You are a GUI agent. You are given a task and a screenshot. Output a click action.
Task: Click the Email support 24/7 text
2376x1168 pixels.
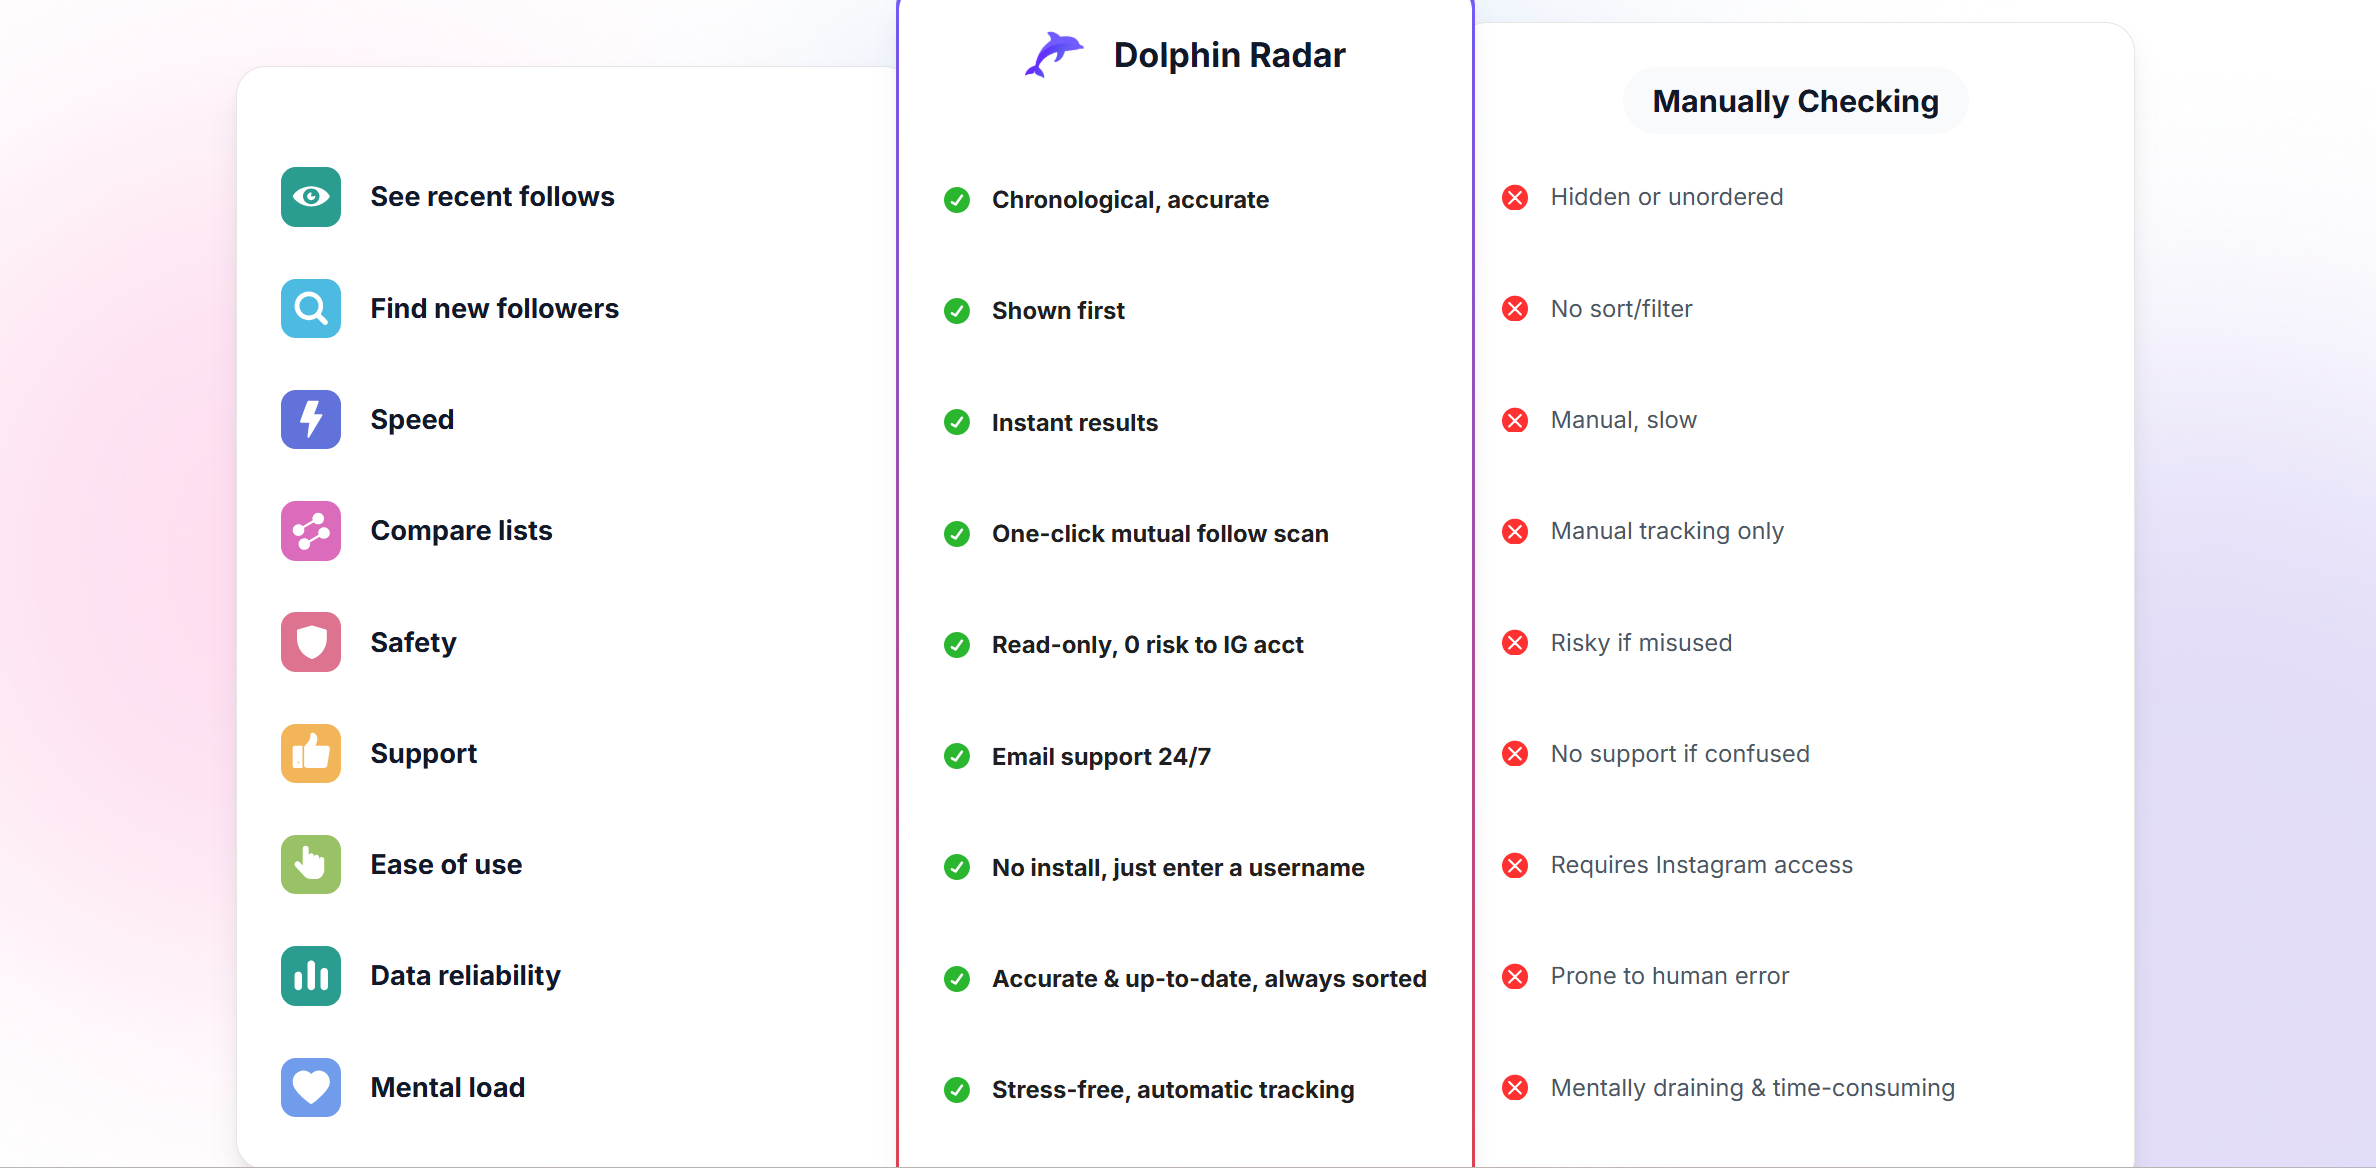(x=1101, y=757)
